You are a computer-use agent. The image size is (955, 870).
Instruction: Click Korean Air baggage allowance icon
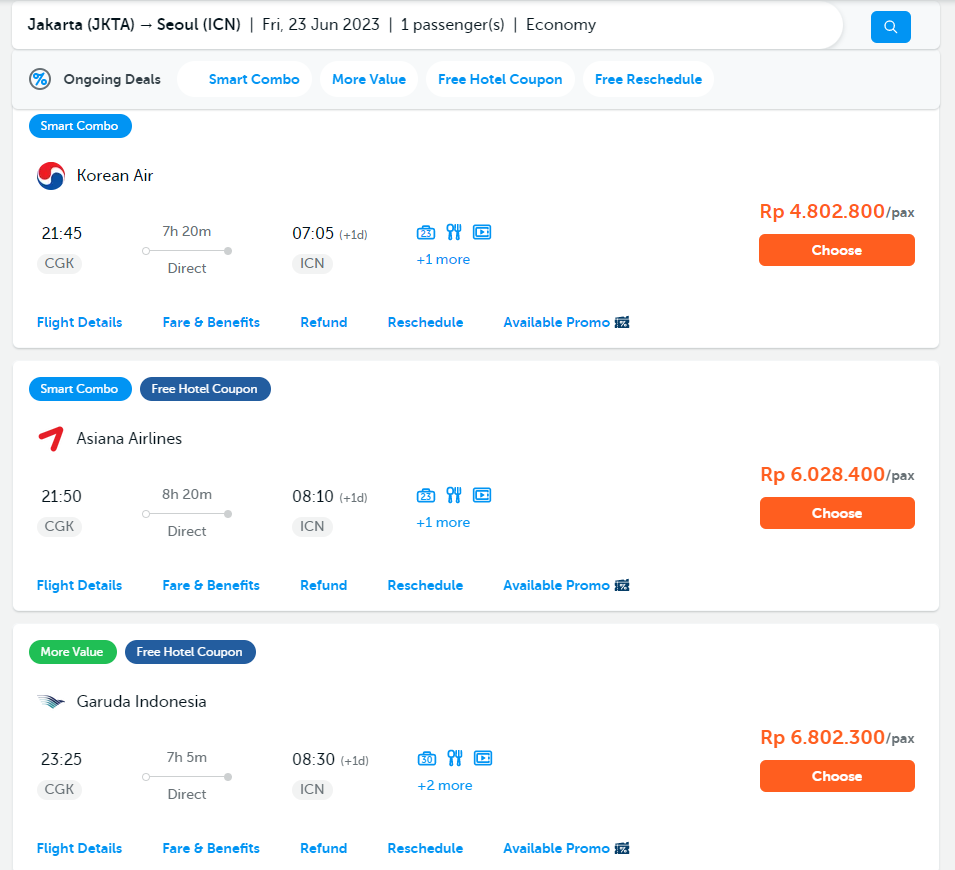pos(426,233)
